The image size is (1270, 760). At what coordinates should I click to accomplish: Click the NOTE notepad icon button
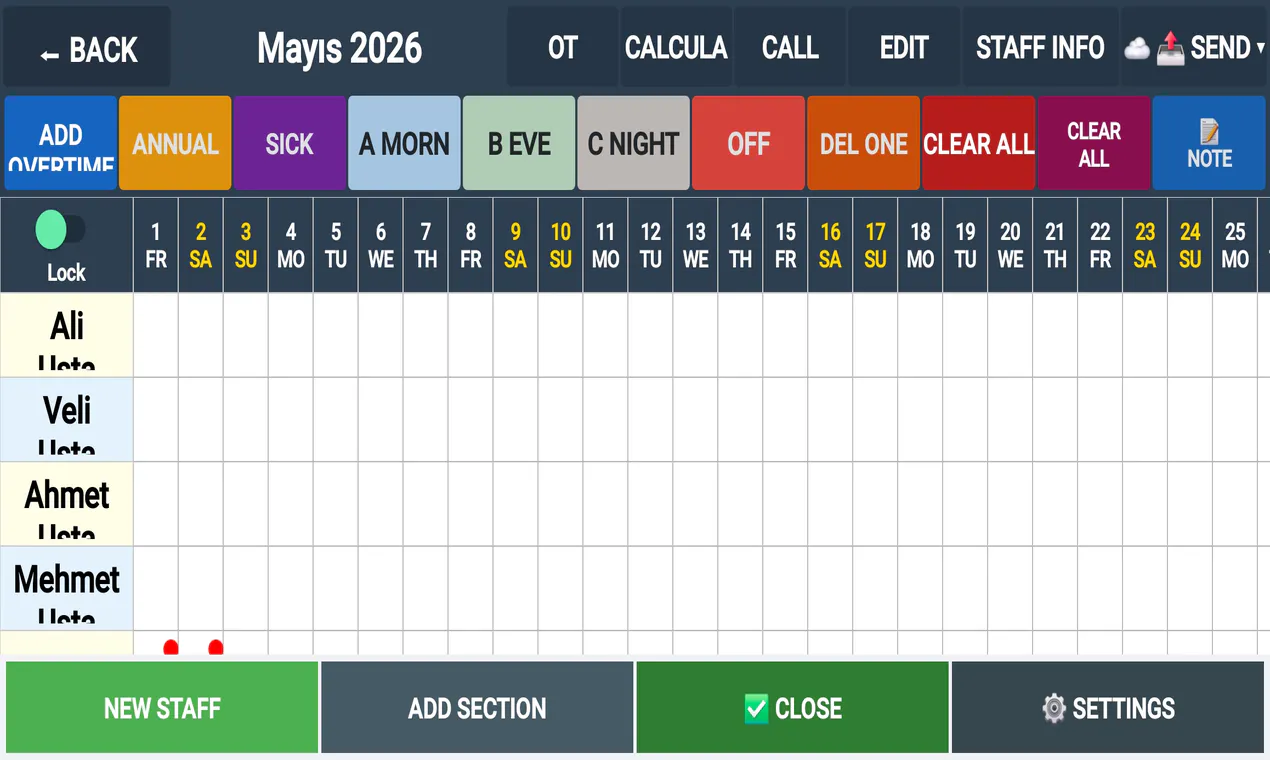(x=1209, y=143)
